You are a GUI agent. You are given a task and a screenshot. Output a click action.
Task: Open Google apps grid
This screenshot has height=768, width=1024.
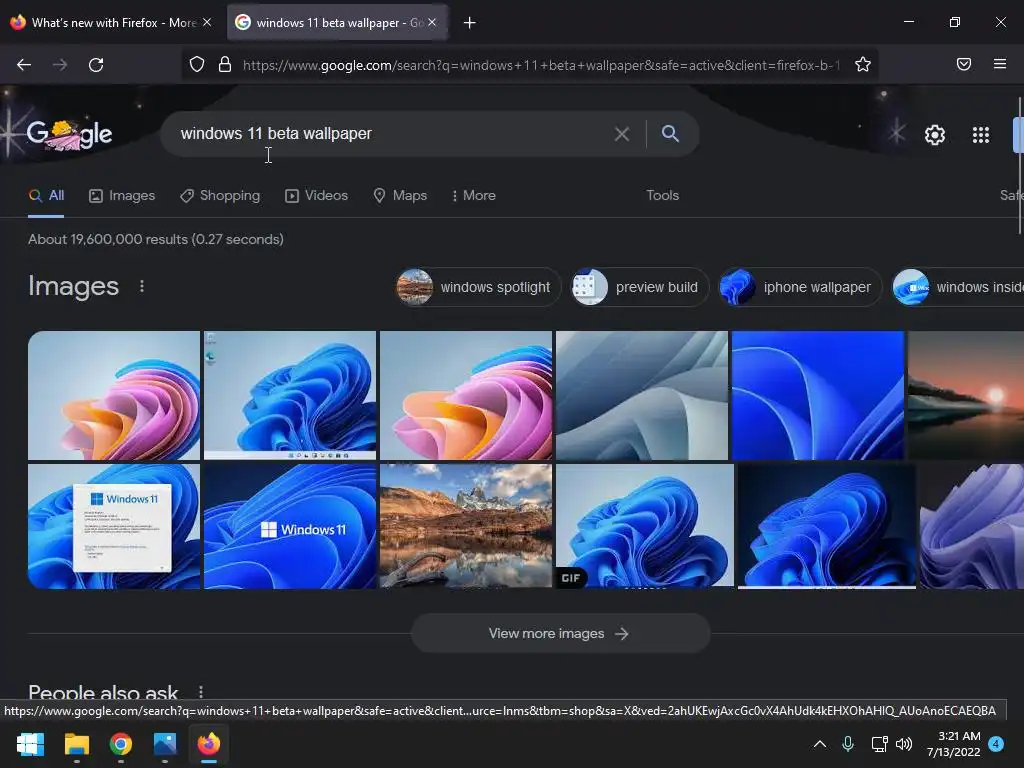(x=981, y=135)
